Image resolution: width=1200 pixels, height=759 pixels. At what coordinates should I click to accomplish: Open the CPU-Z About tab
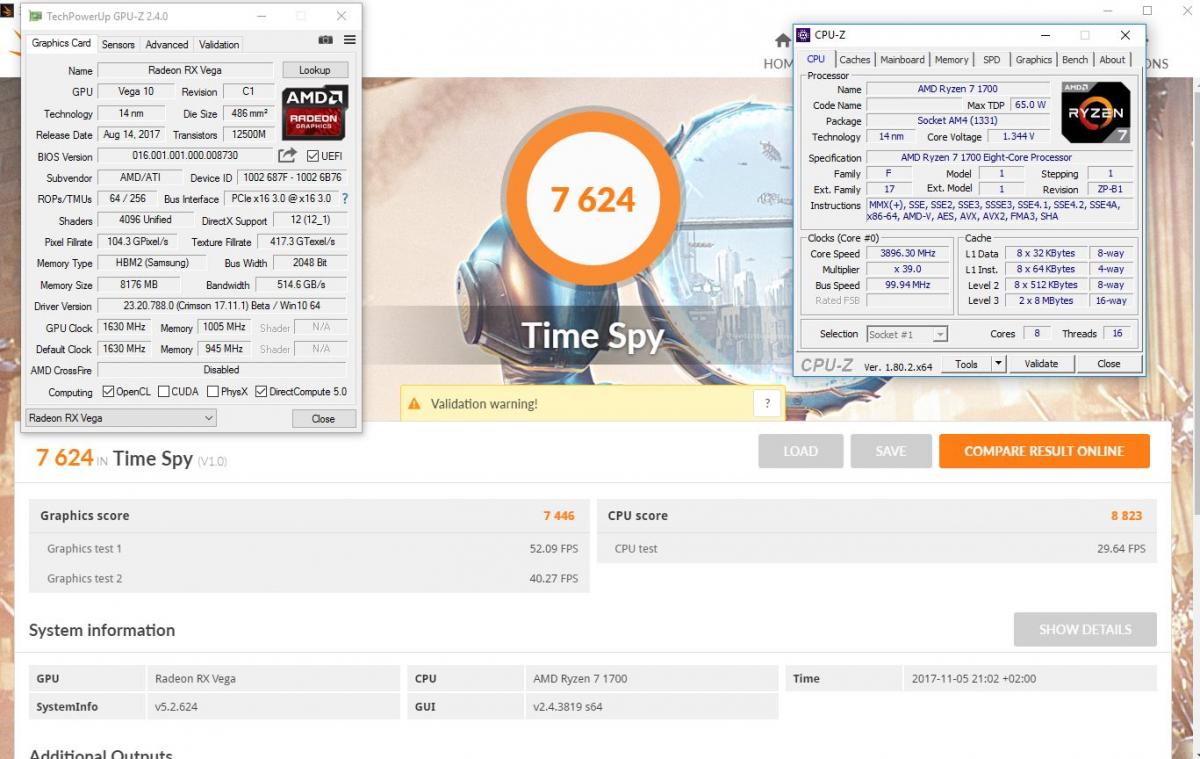pos(1112,60)
